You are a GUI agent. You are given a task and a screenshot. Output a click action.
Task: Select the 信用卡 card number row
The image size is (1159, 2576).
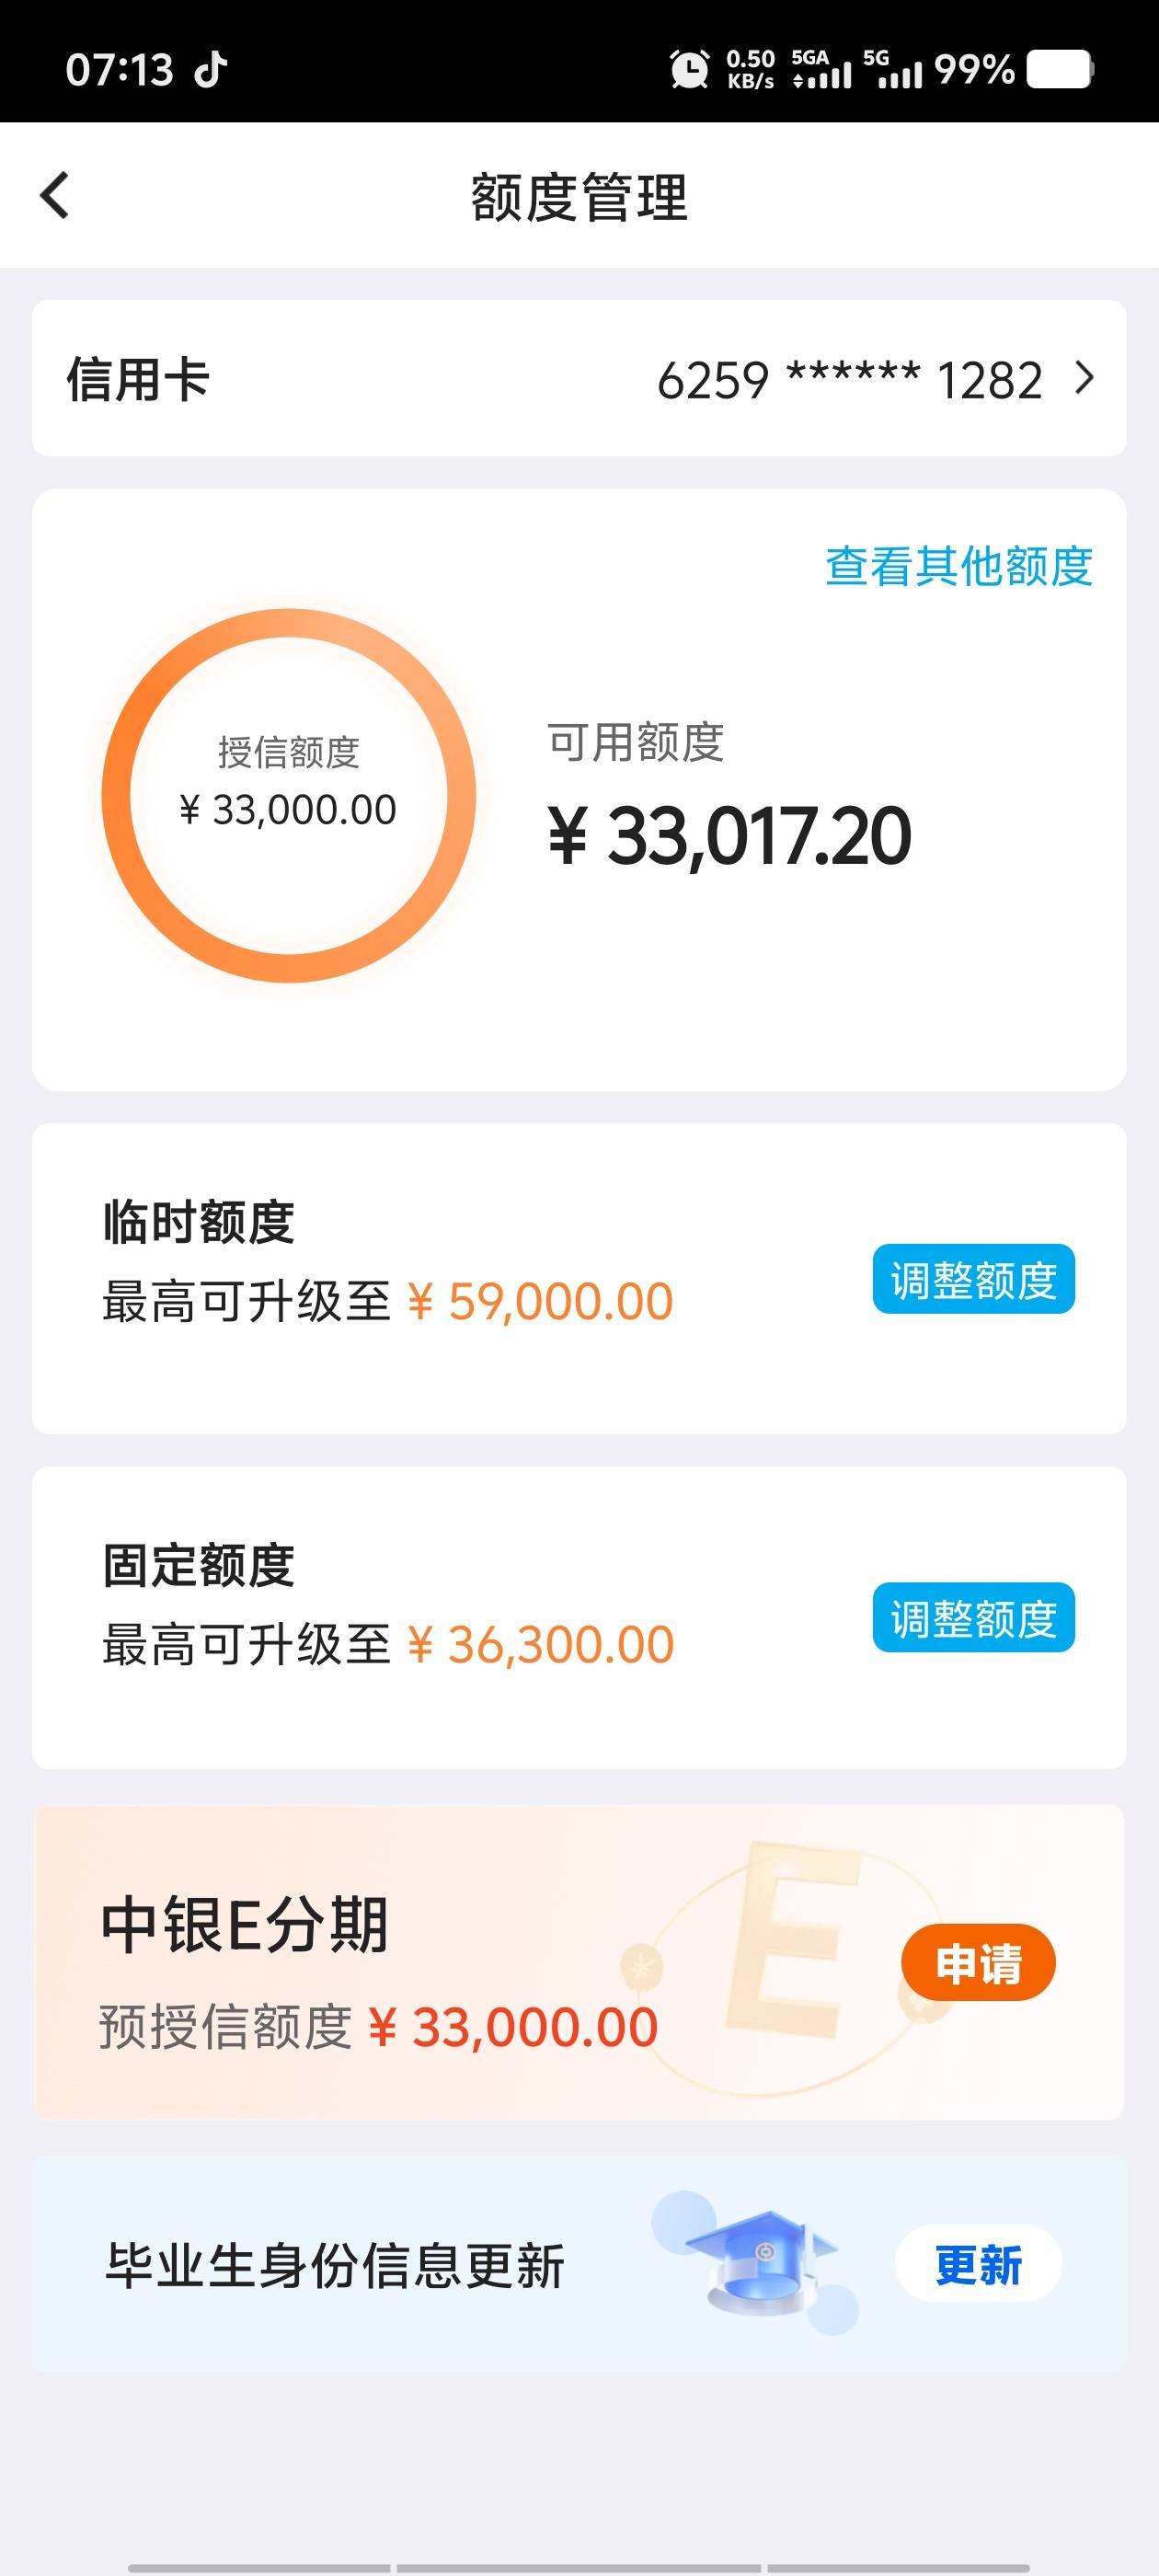pyautogui.click(x=579, y=378)
